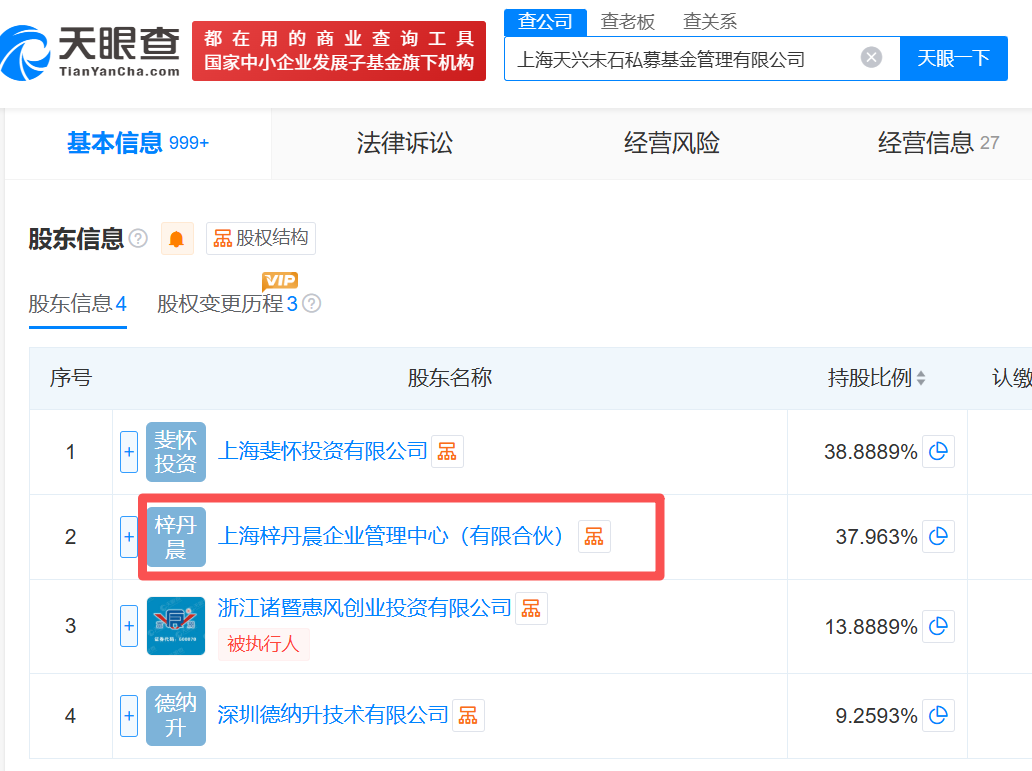Expand row for 深圳德纳升技术有限公司
Image resolution: width=1032 pixels, height=771 pixels.
coord(129,716)
